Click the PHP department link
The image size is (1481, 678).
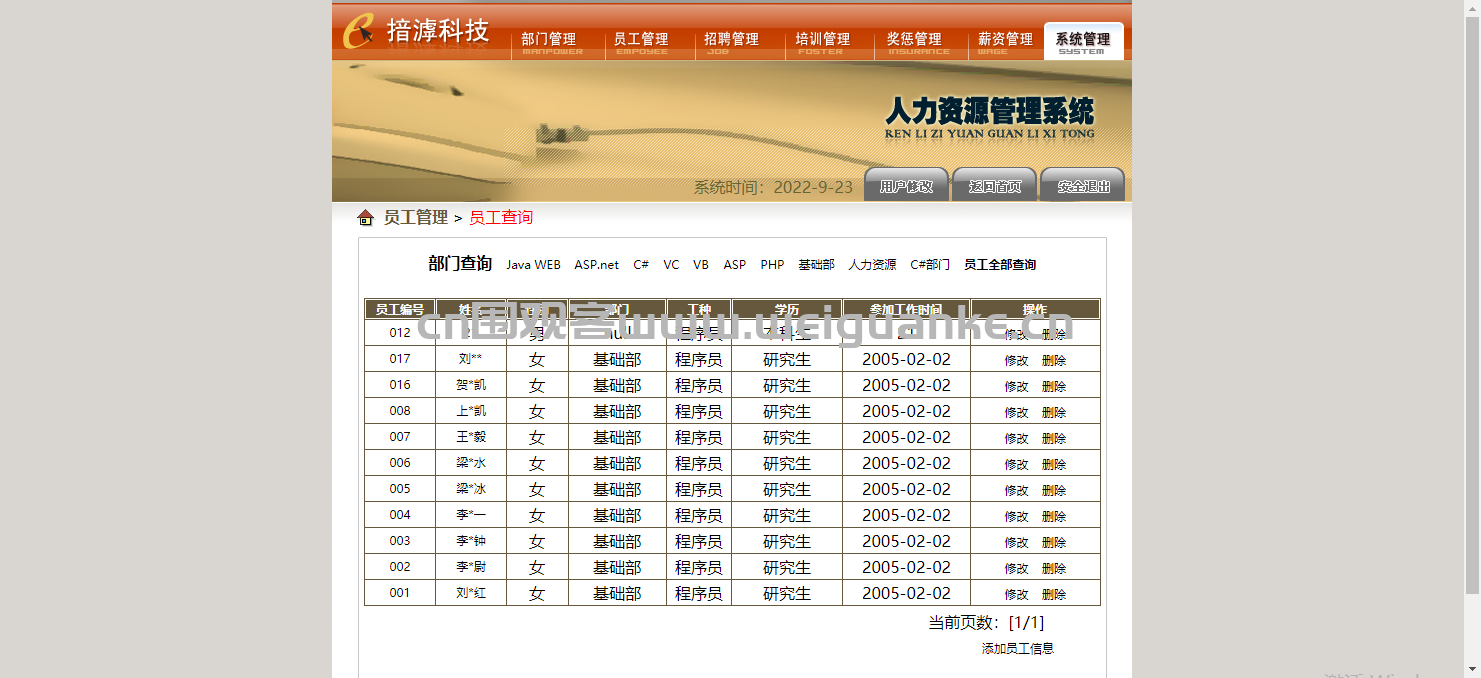pos(772,265)
